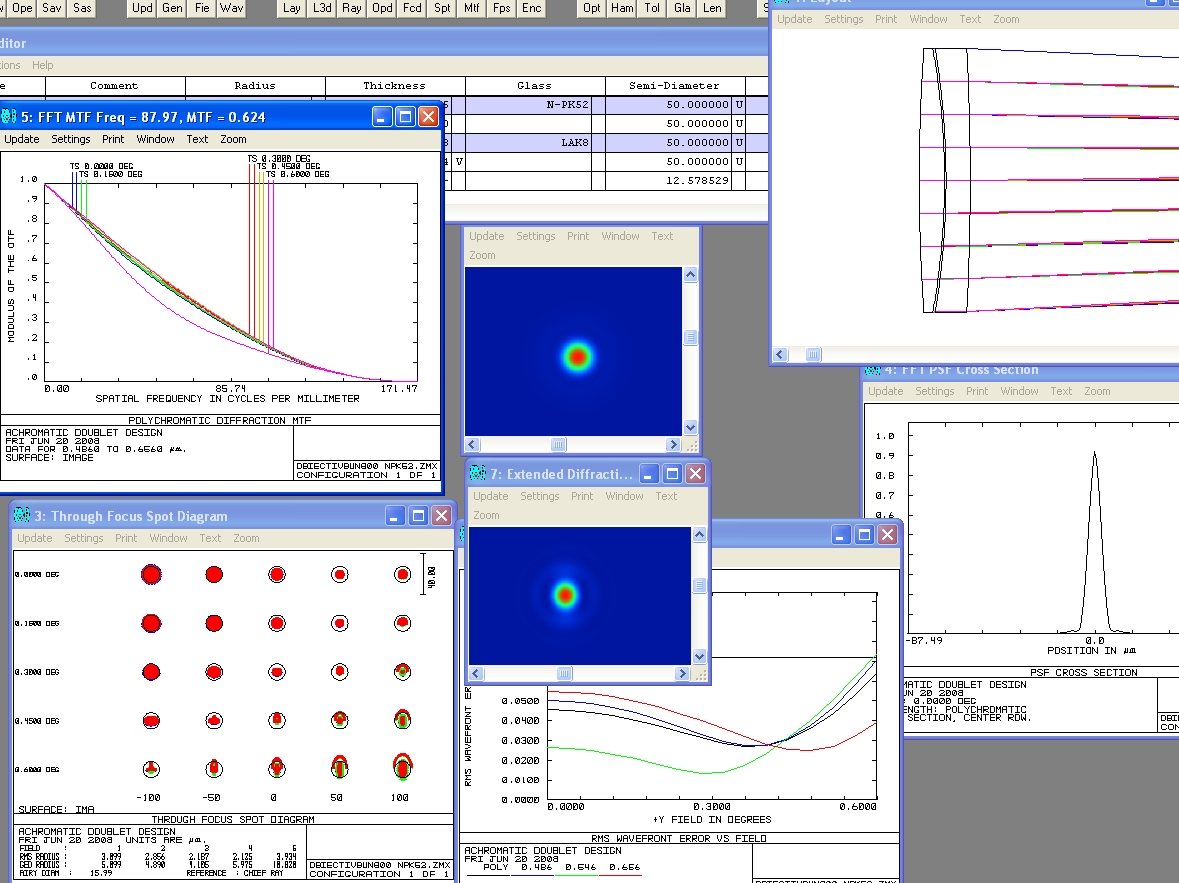Open Zoom menu in Spot Diagram window

(x=246, y=539)
